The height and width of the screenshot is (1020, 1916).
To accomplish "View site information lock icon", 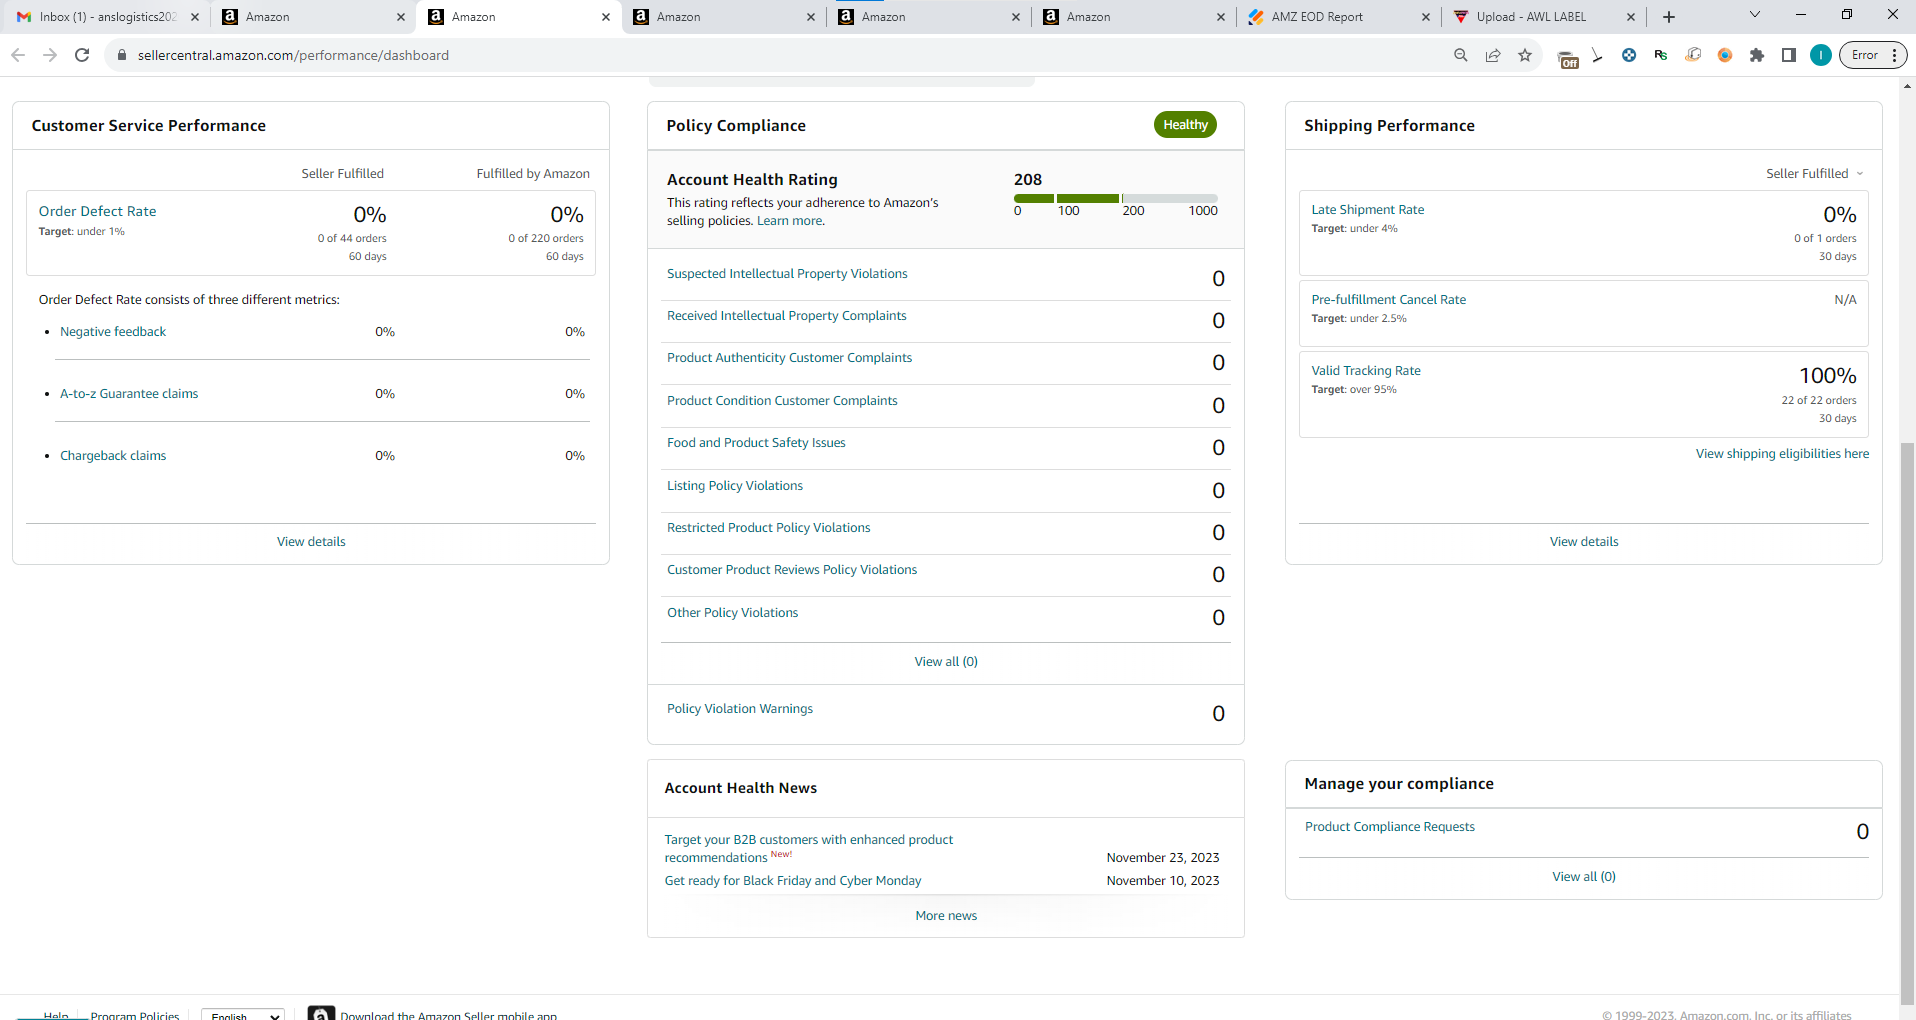I will point(122,55).
